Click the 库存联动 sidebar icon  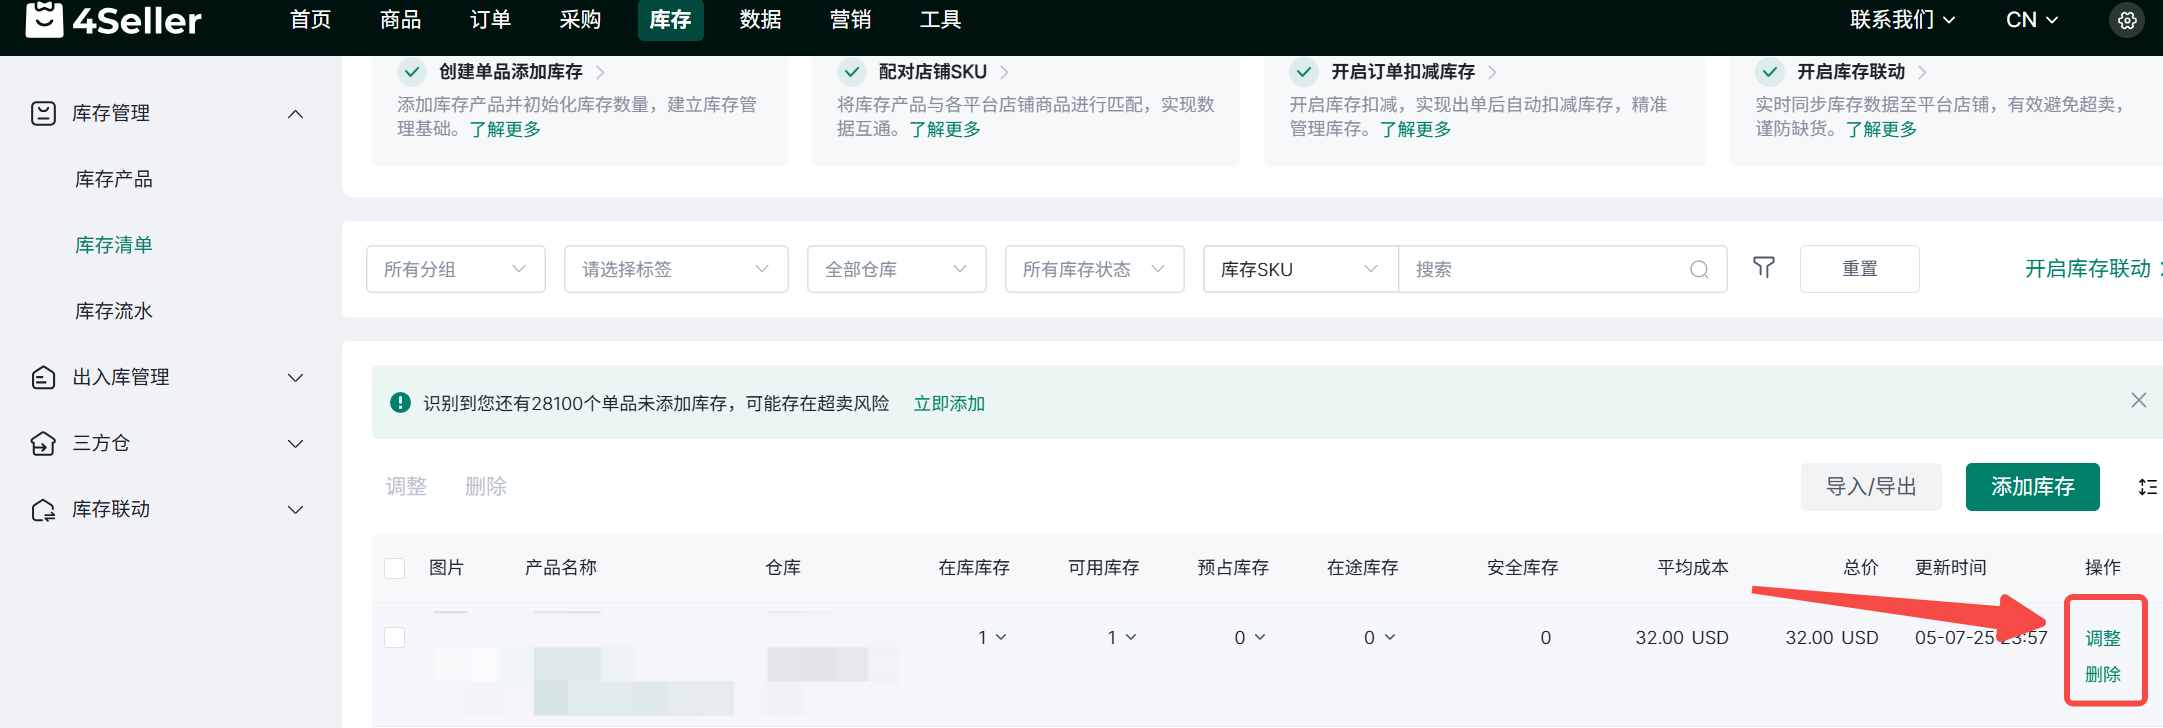(x=43, y=510)
